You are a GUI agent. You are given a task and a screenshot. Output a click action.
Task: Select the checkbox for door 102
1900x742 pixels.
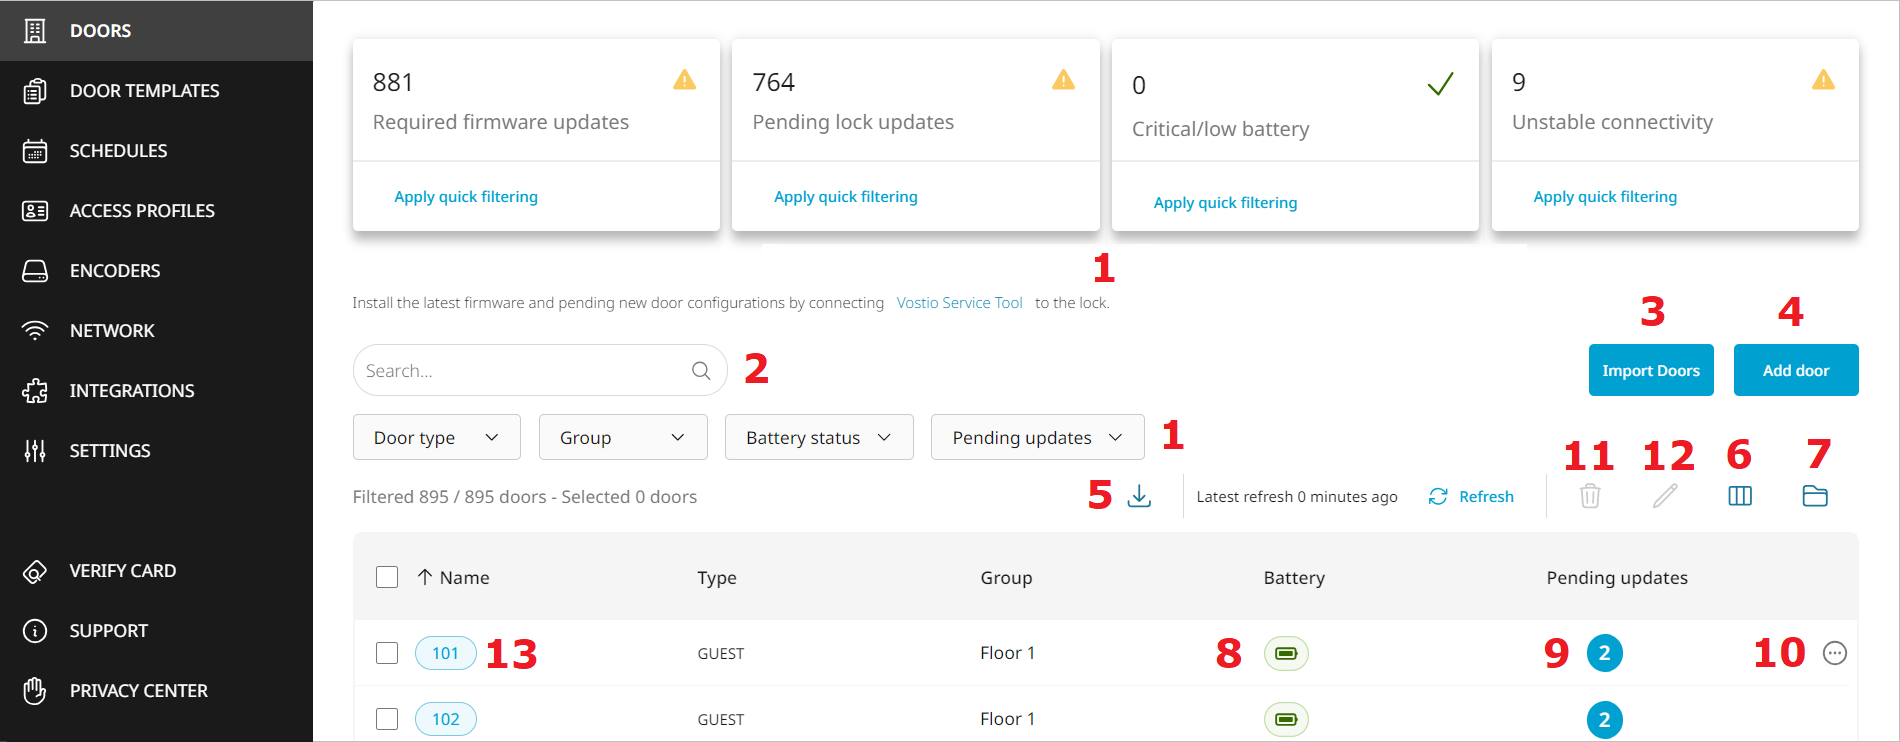[x=387, y=719]
